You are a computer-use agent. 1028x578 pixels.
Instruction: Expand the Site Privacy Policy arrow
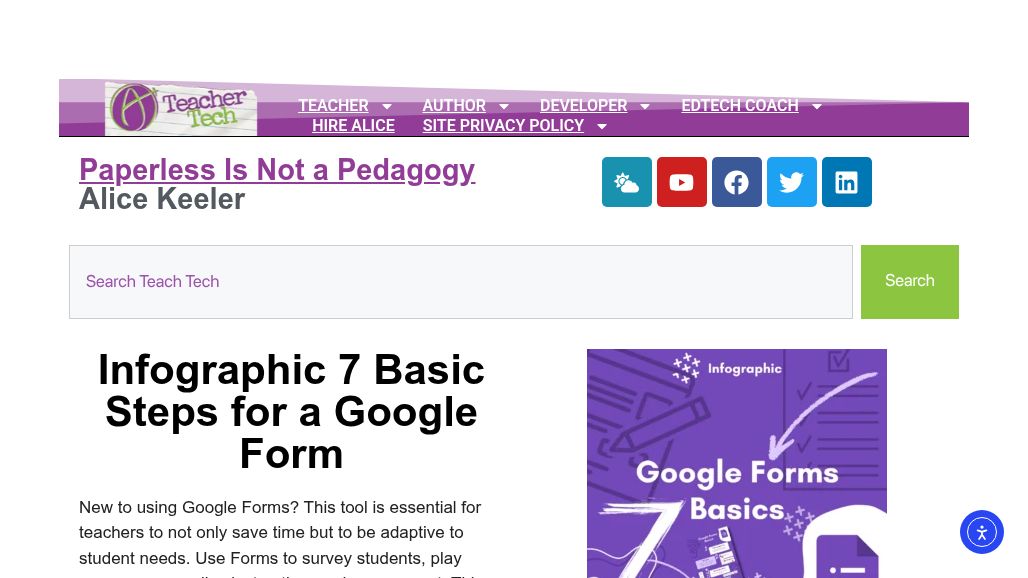[602, 126]
